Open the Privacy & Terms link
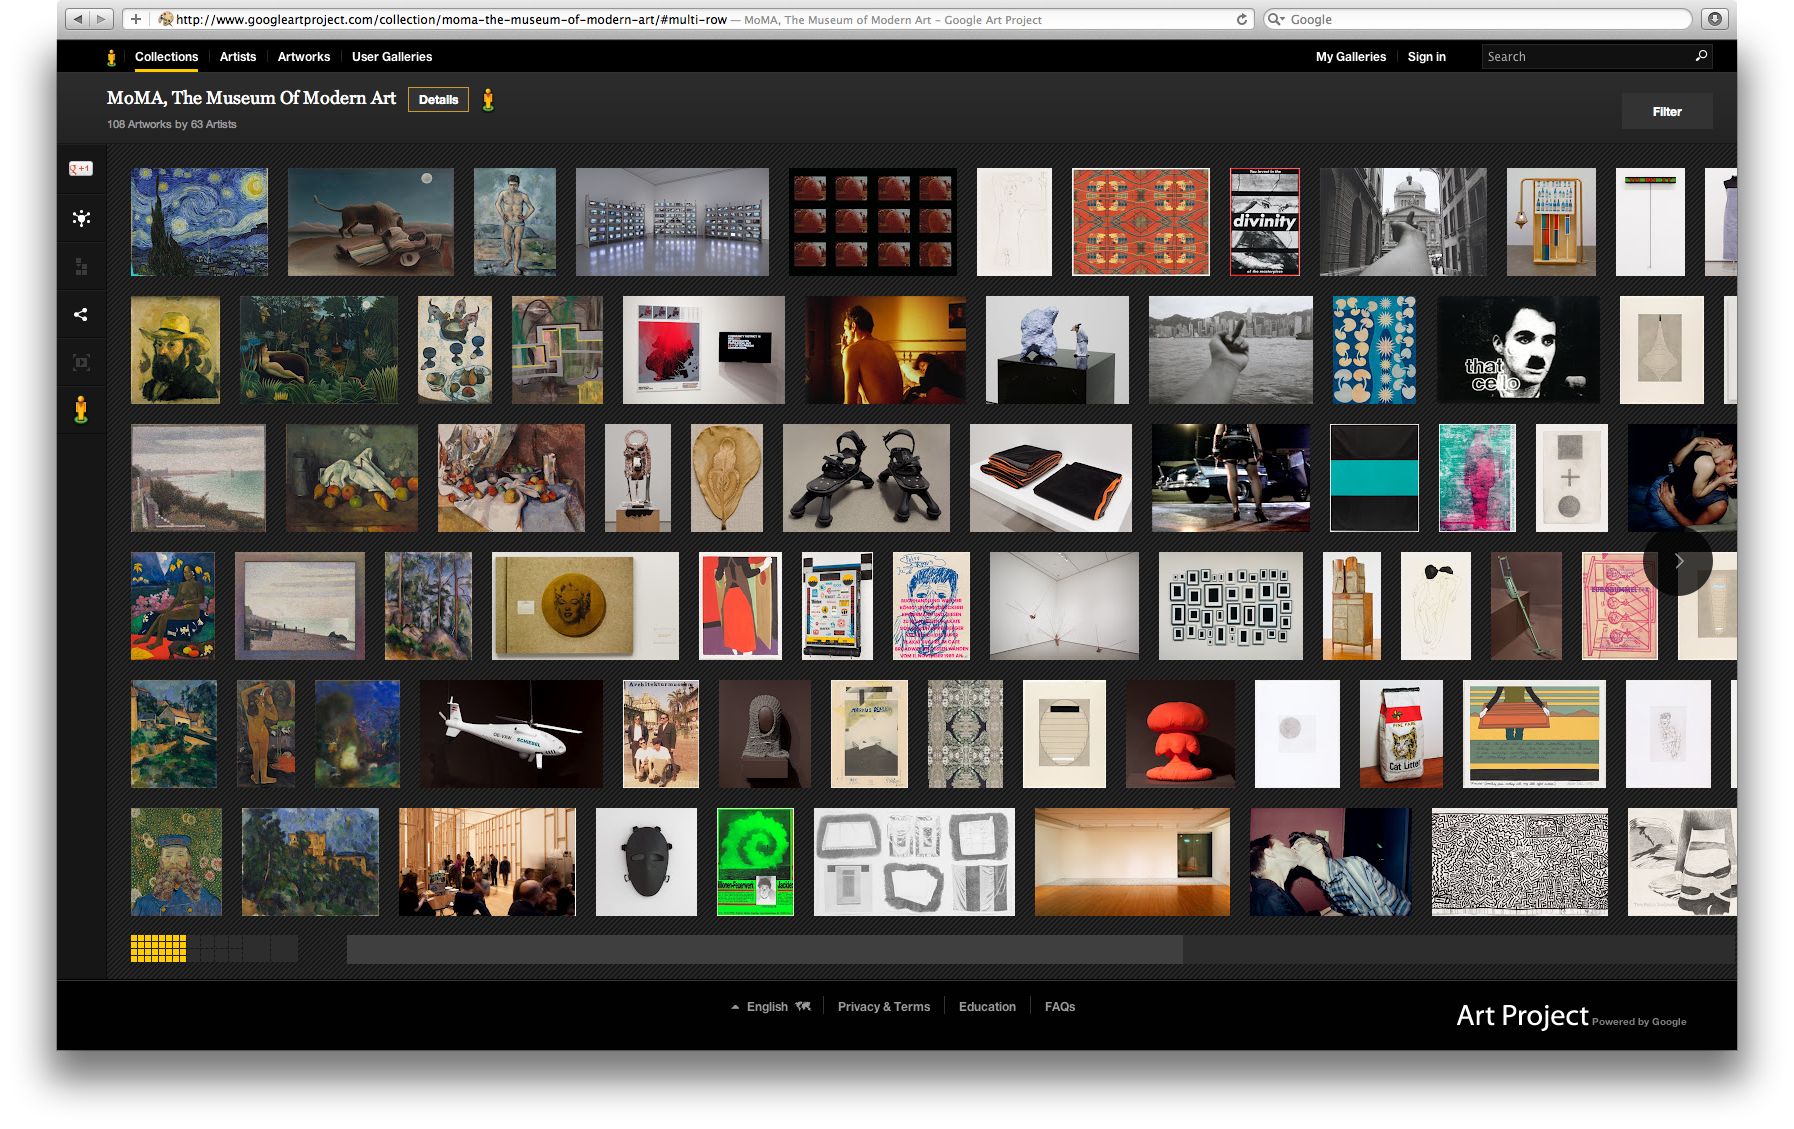The width and height of the screenshot is (1794, 1129). coord(883,1006)
